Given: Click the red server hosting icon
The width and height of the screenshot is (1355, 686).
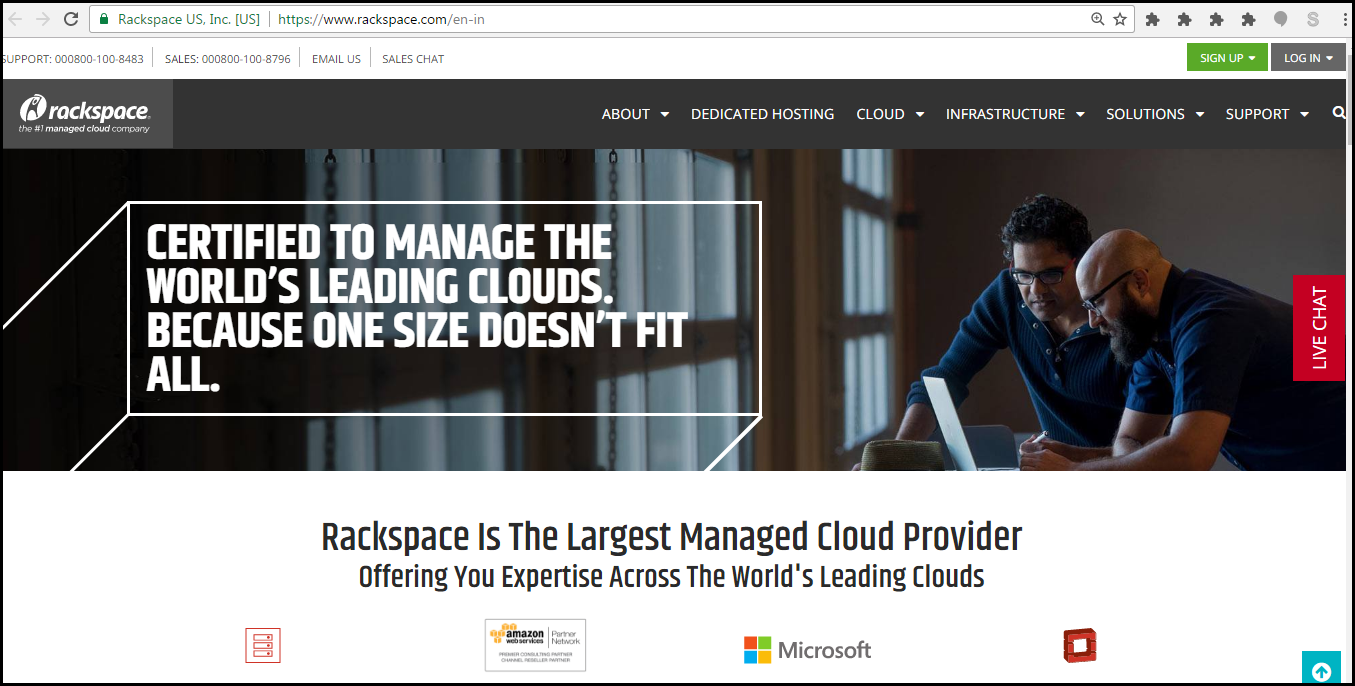Looking at the screenshot, I should coord(263,645).
